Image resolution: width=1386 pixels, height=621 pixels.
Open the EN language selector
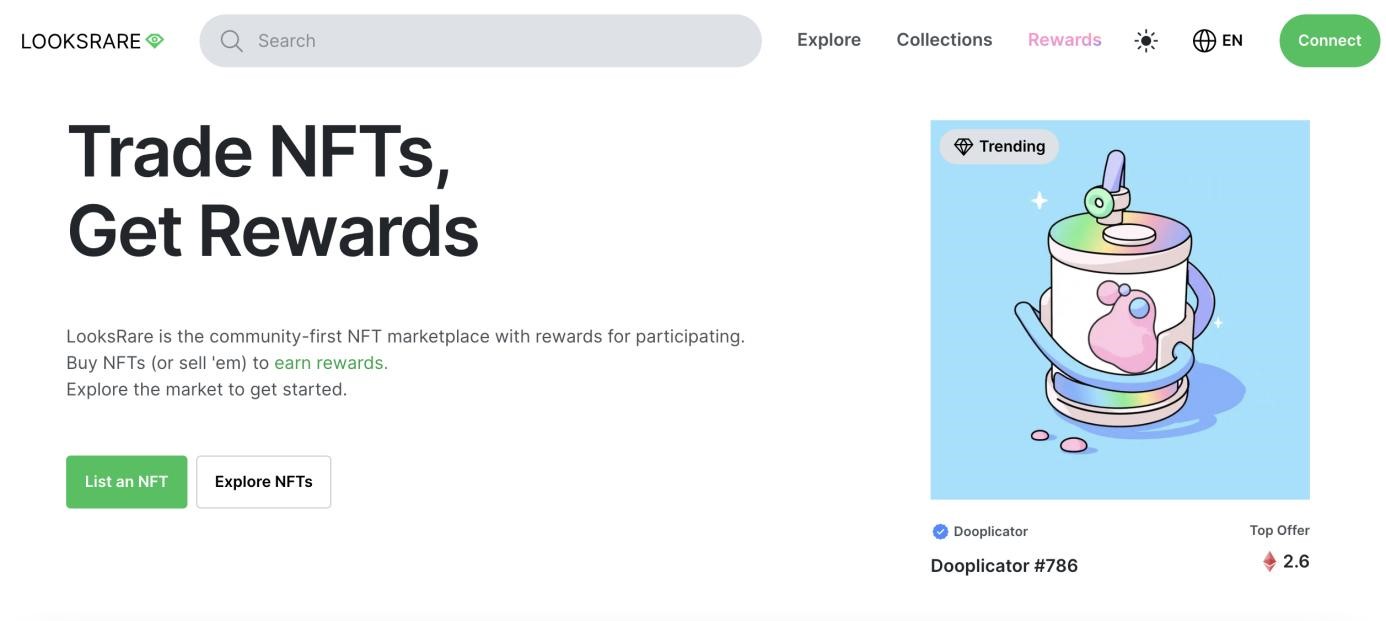(x=1232, y=41)
